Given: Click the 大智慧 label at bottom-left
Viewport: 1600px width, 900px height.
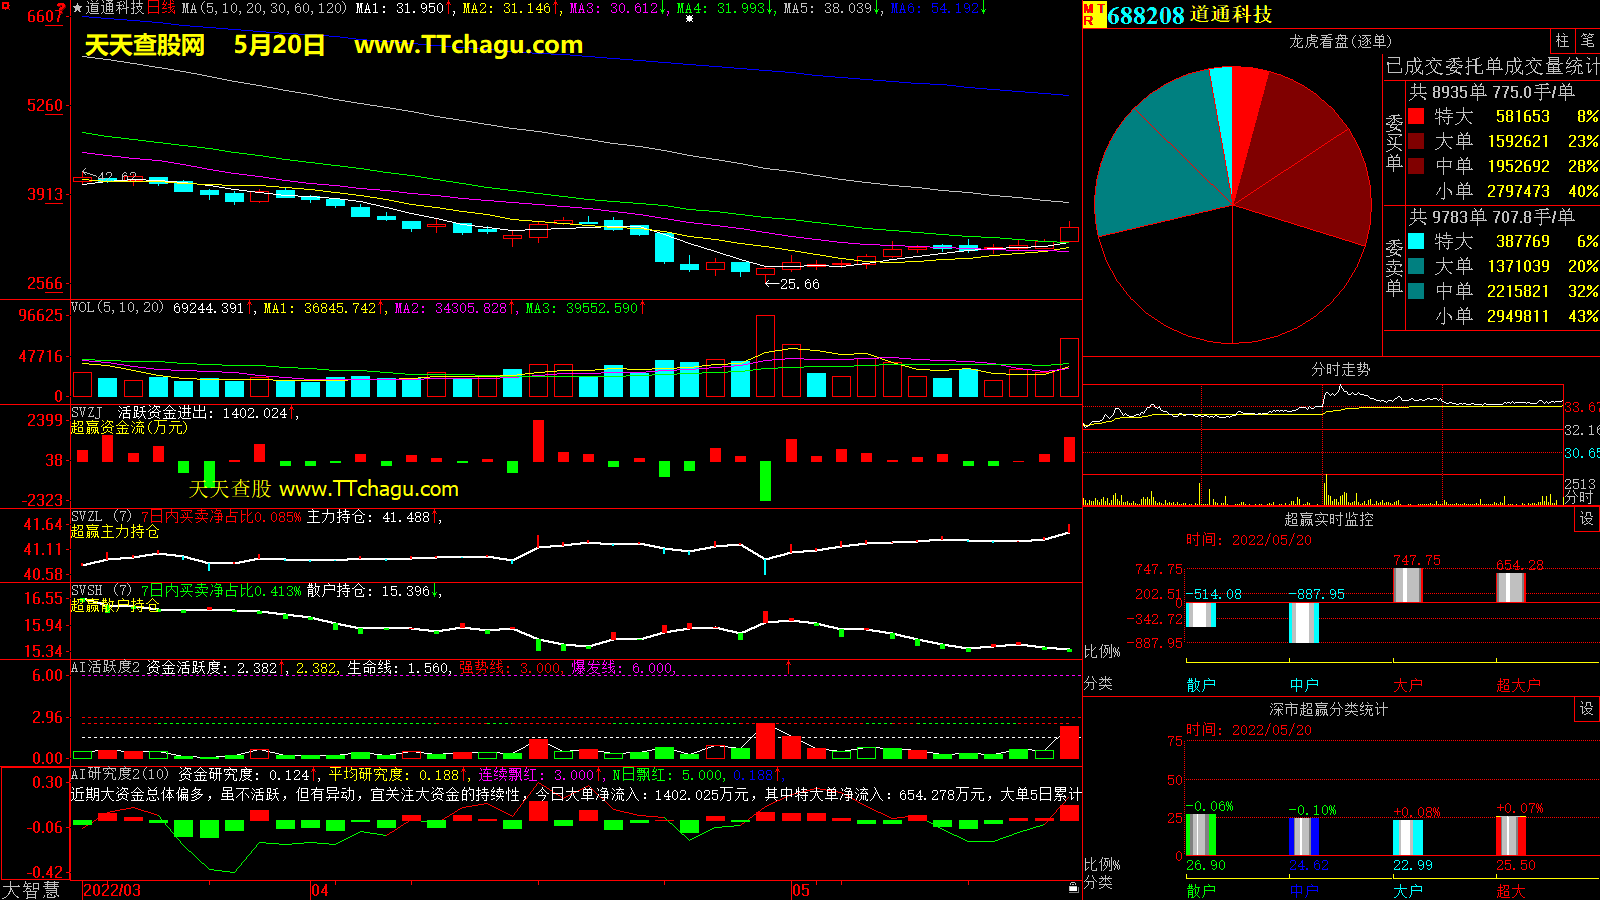Looking at the screenshot, I should click(31, 890).
